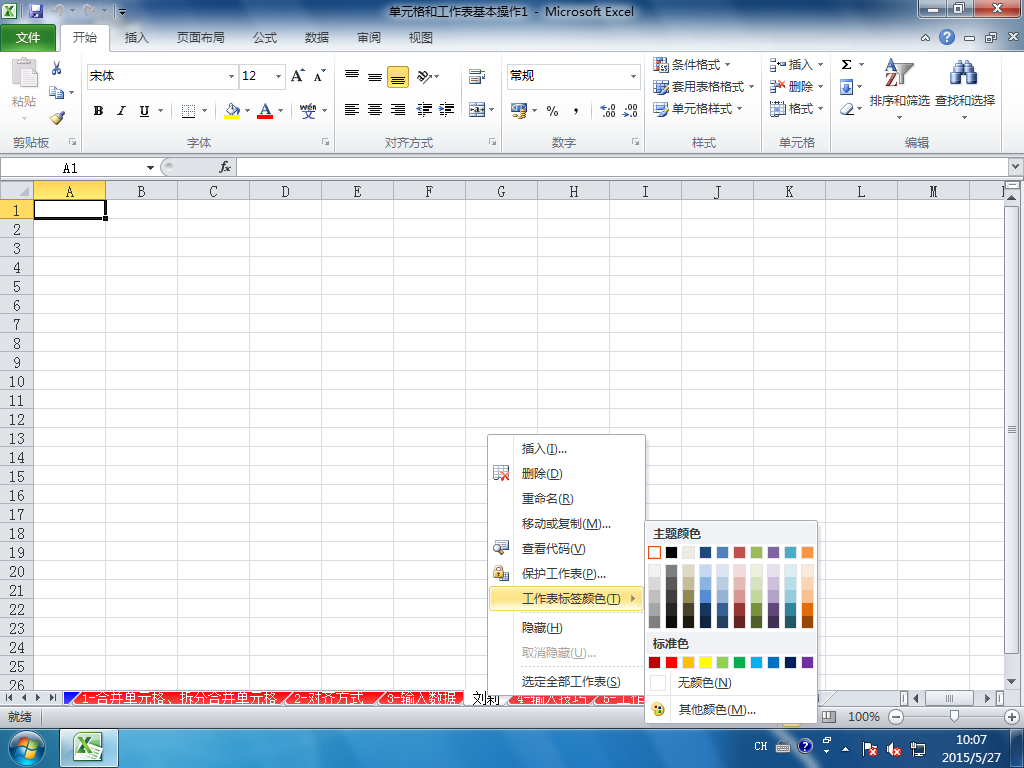Expand 条件格式 conditional formatting menu
This screenshot has height=768, width=1024.
pos(692,65)
